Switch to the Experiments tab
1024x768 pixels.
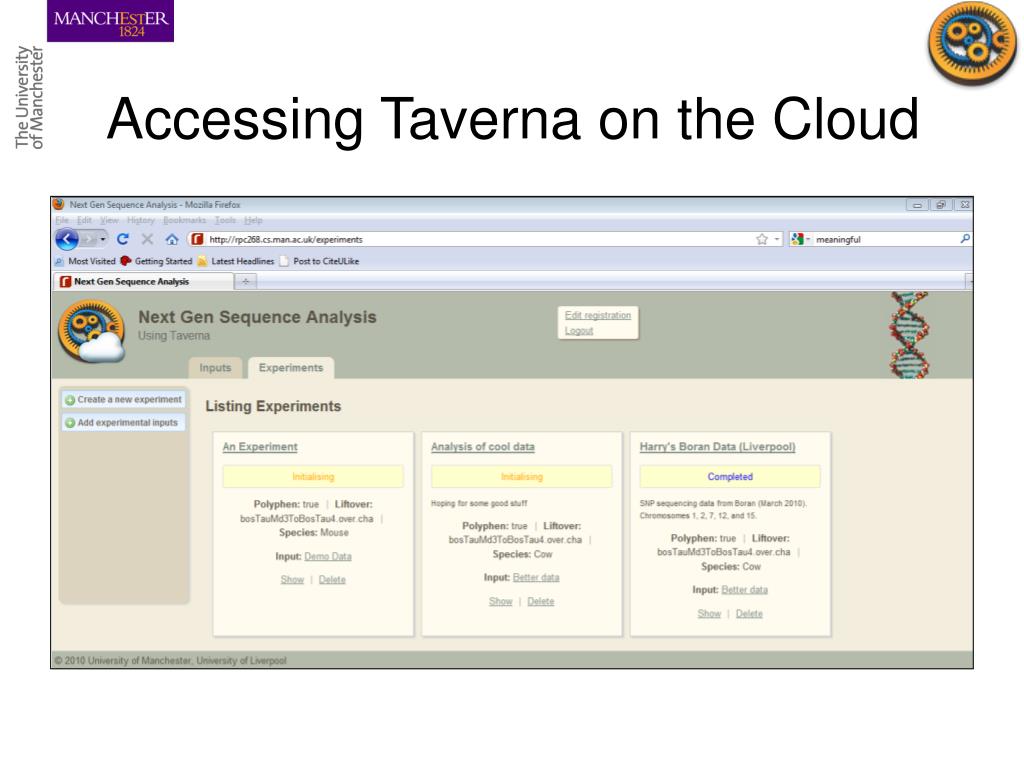(291, 368)
